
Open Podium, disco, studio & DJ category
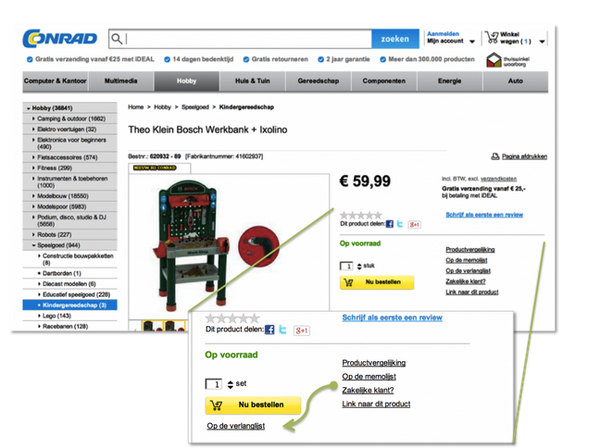click(71, 220)
